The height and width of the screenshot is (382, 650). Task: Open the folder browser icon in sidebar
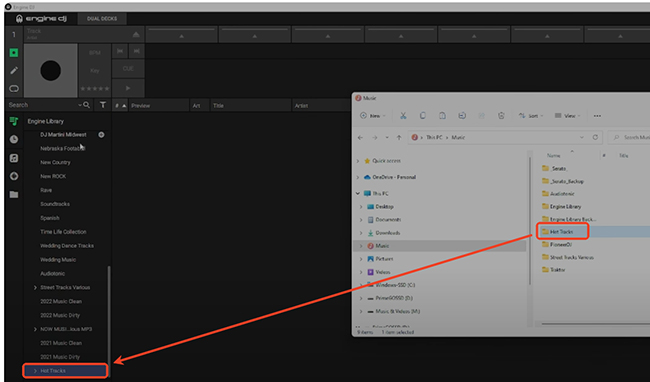(14, 194)
